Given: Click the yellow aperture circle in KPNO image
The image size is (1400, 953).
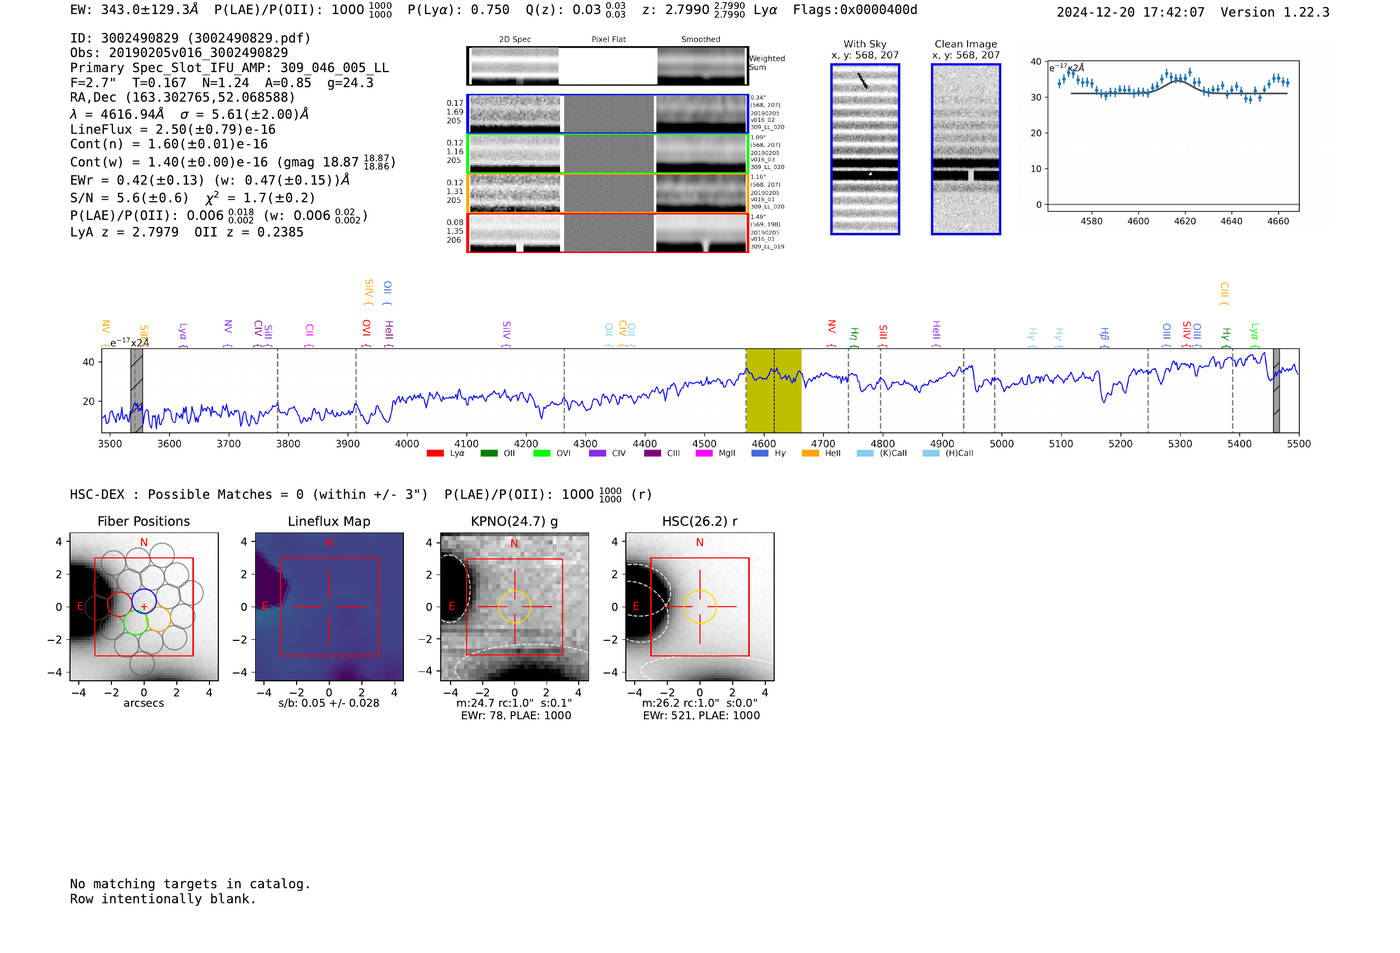Looking at the screenshot, I should [514, 607].
